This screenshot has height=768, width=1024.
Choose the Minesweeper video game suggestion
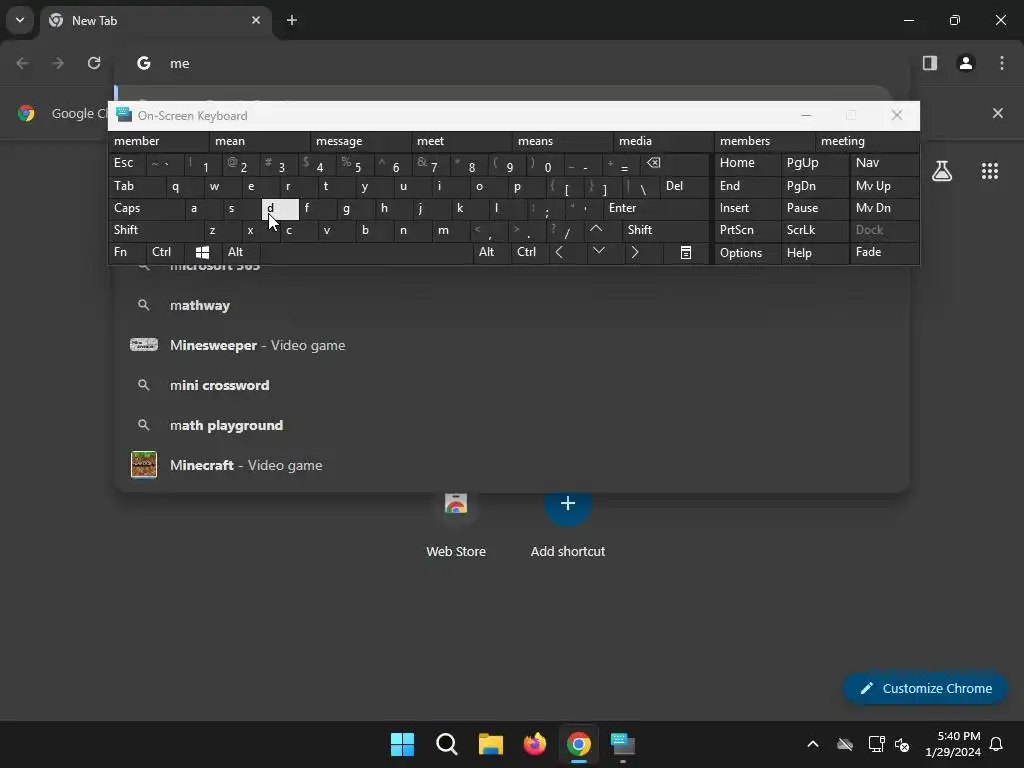point(512,345)
